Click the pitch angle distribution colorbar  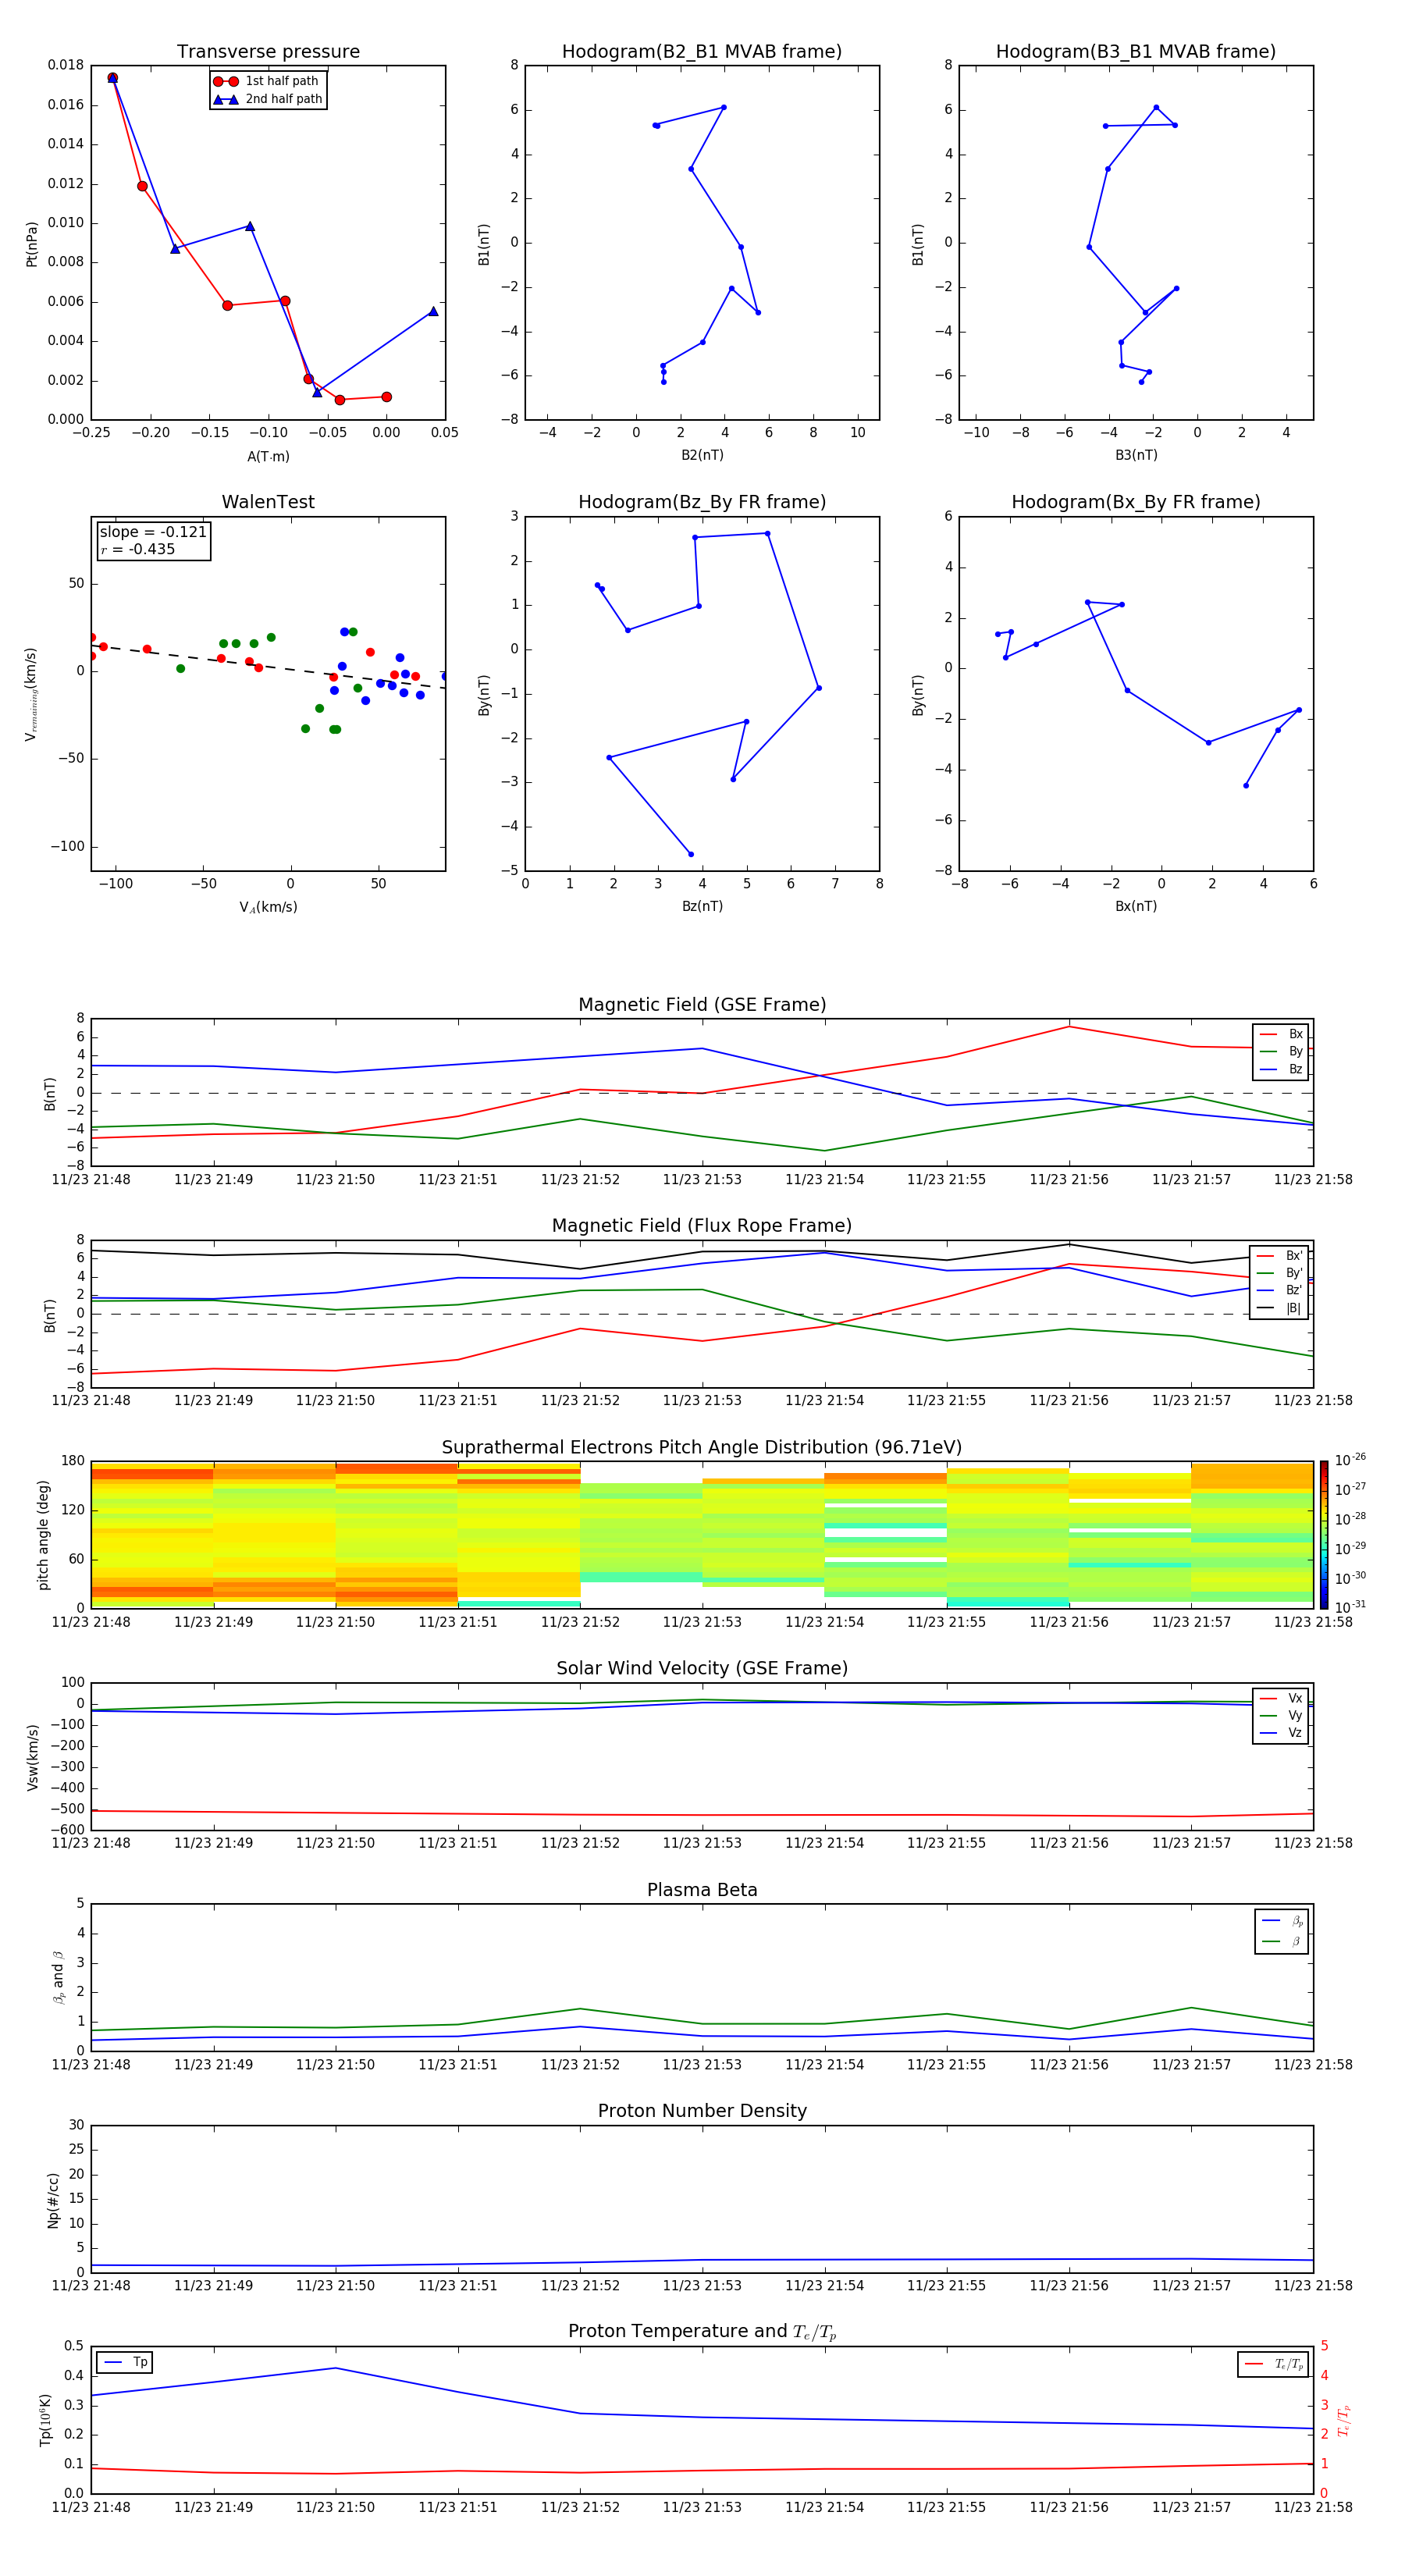[x=1323, y=1534]
